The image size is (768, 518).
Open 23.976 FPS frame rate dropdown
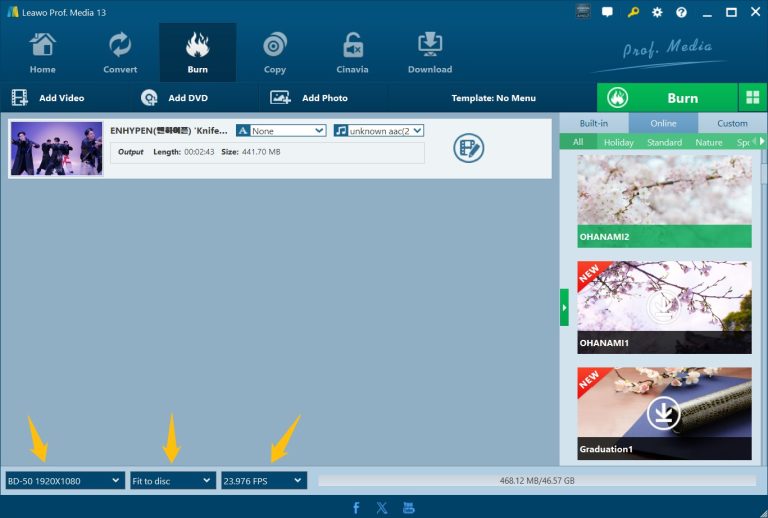[264, 481]
